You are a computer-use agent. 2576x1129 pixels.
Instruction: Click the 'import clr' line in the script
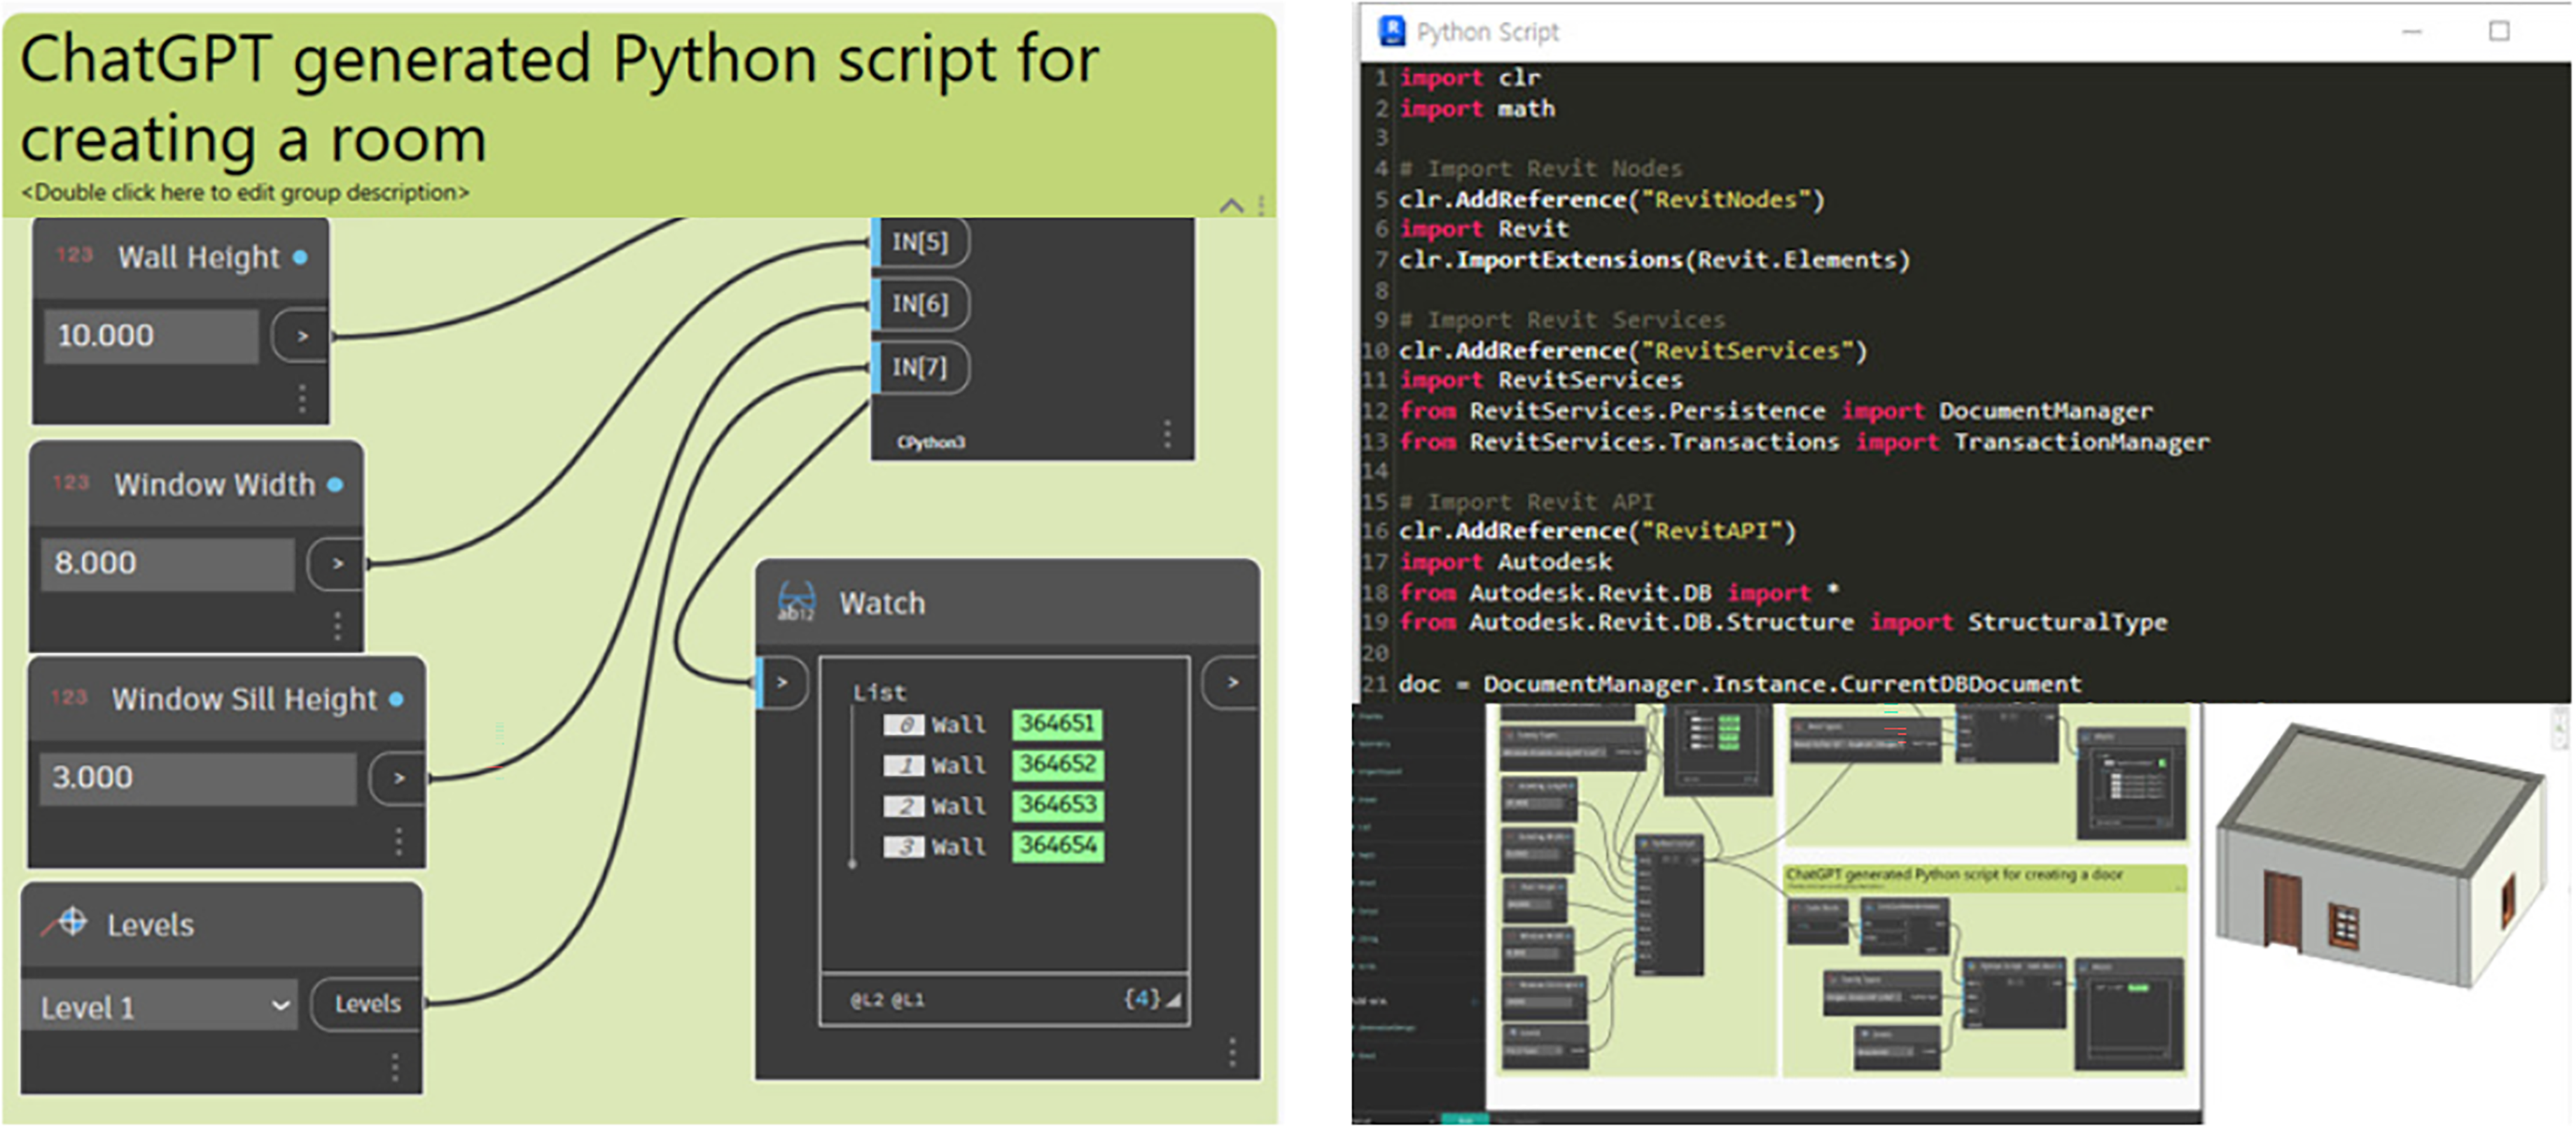pyautogui.click(x=1470, y=77)
